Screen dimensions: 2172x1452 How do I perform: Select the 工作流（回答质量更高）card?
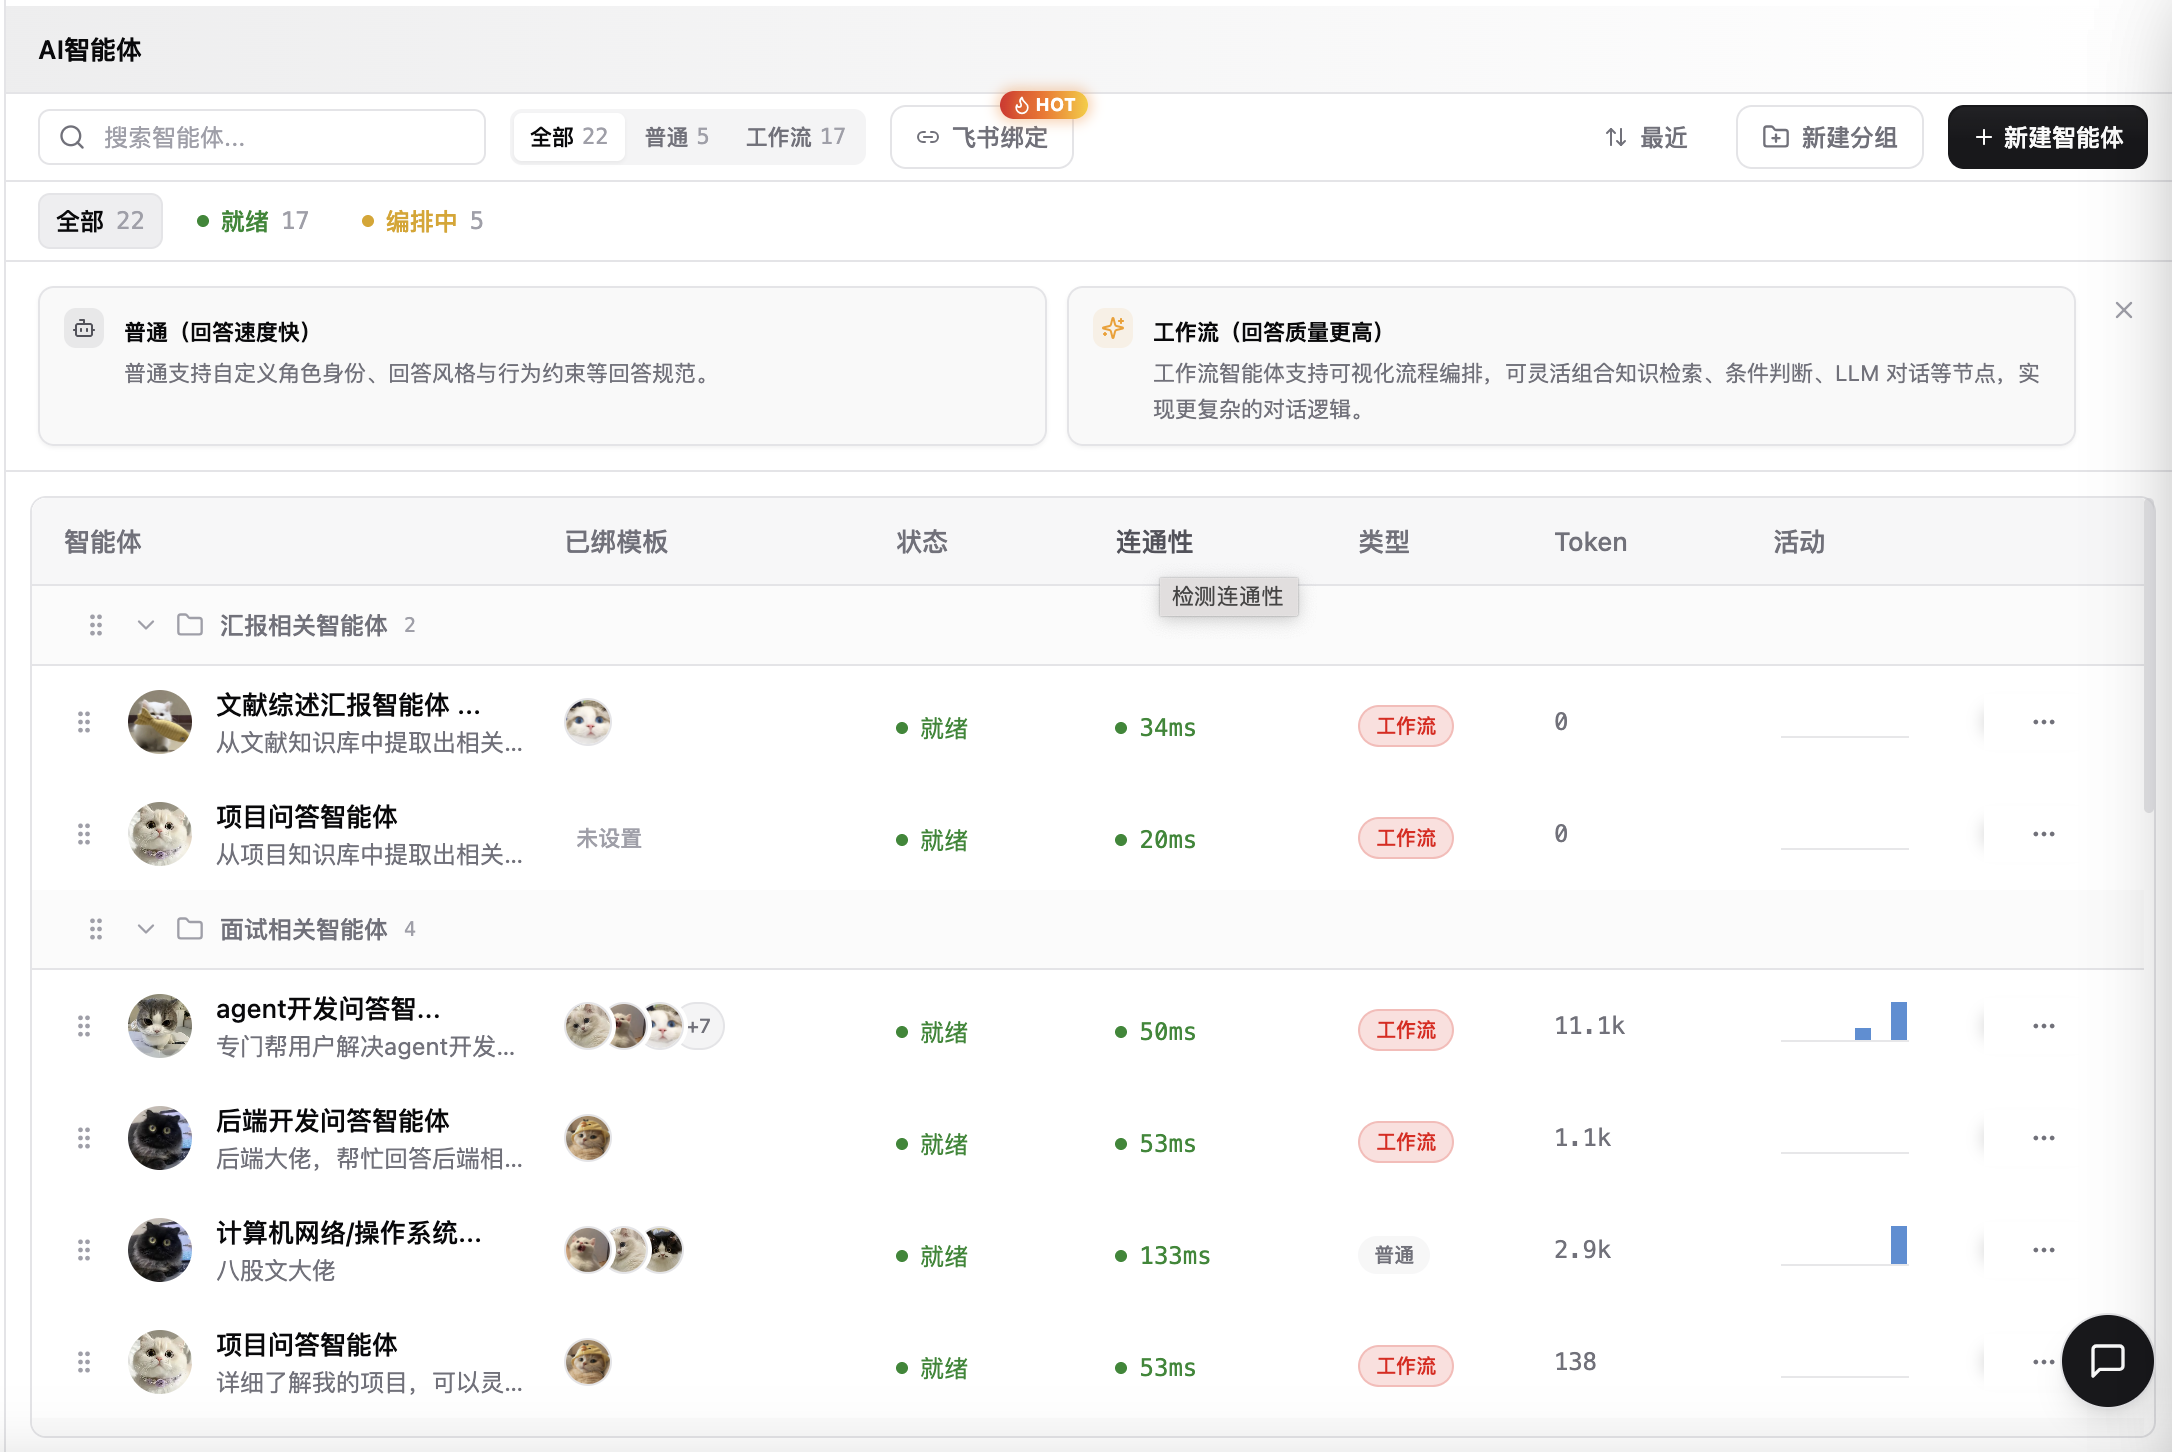click(x=1571, y=366)
